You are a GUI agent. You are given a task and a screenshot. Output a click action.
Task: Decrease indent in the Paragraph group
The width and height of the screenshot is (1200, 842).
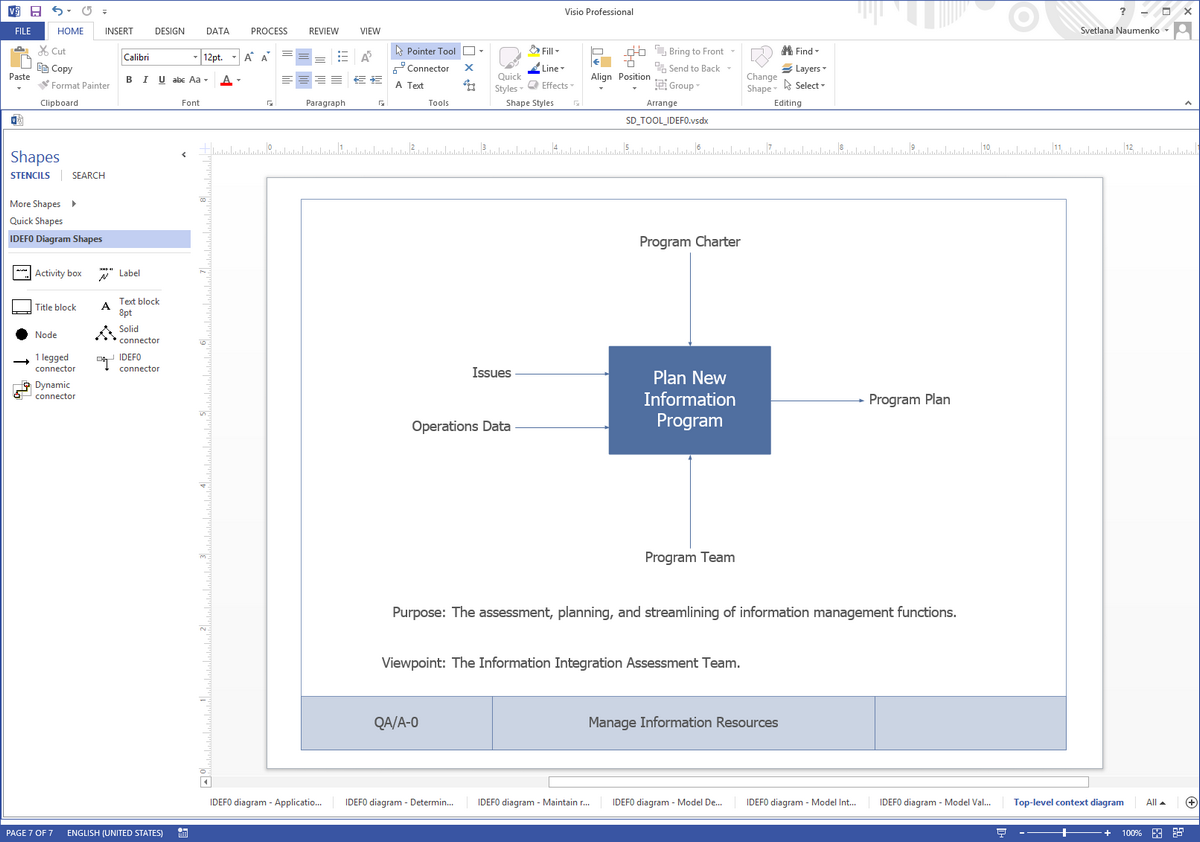pyautogui.click(x=360, y=80)
